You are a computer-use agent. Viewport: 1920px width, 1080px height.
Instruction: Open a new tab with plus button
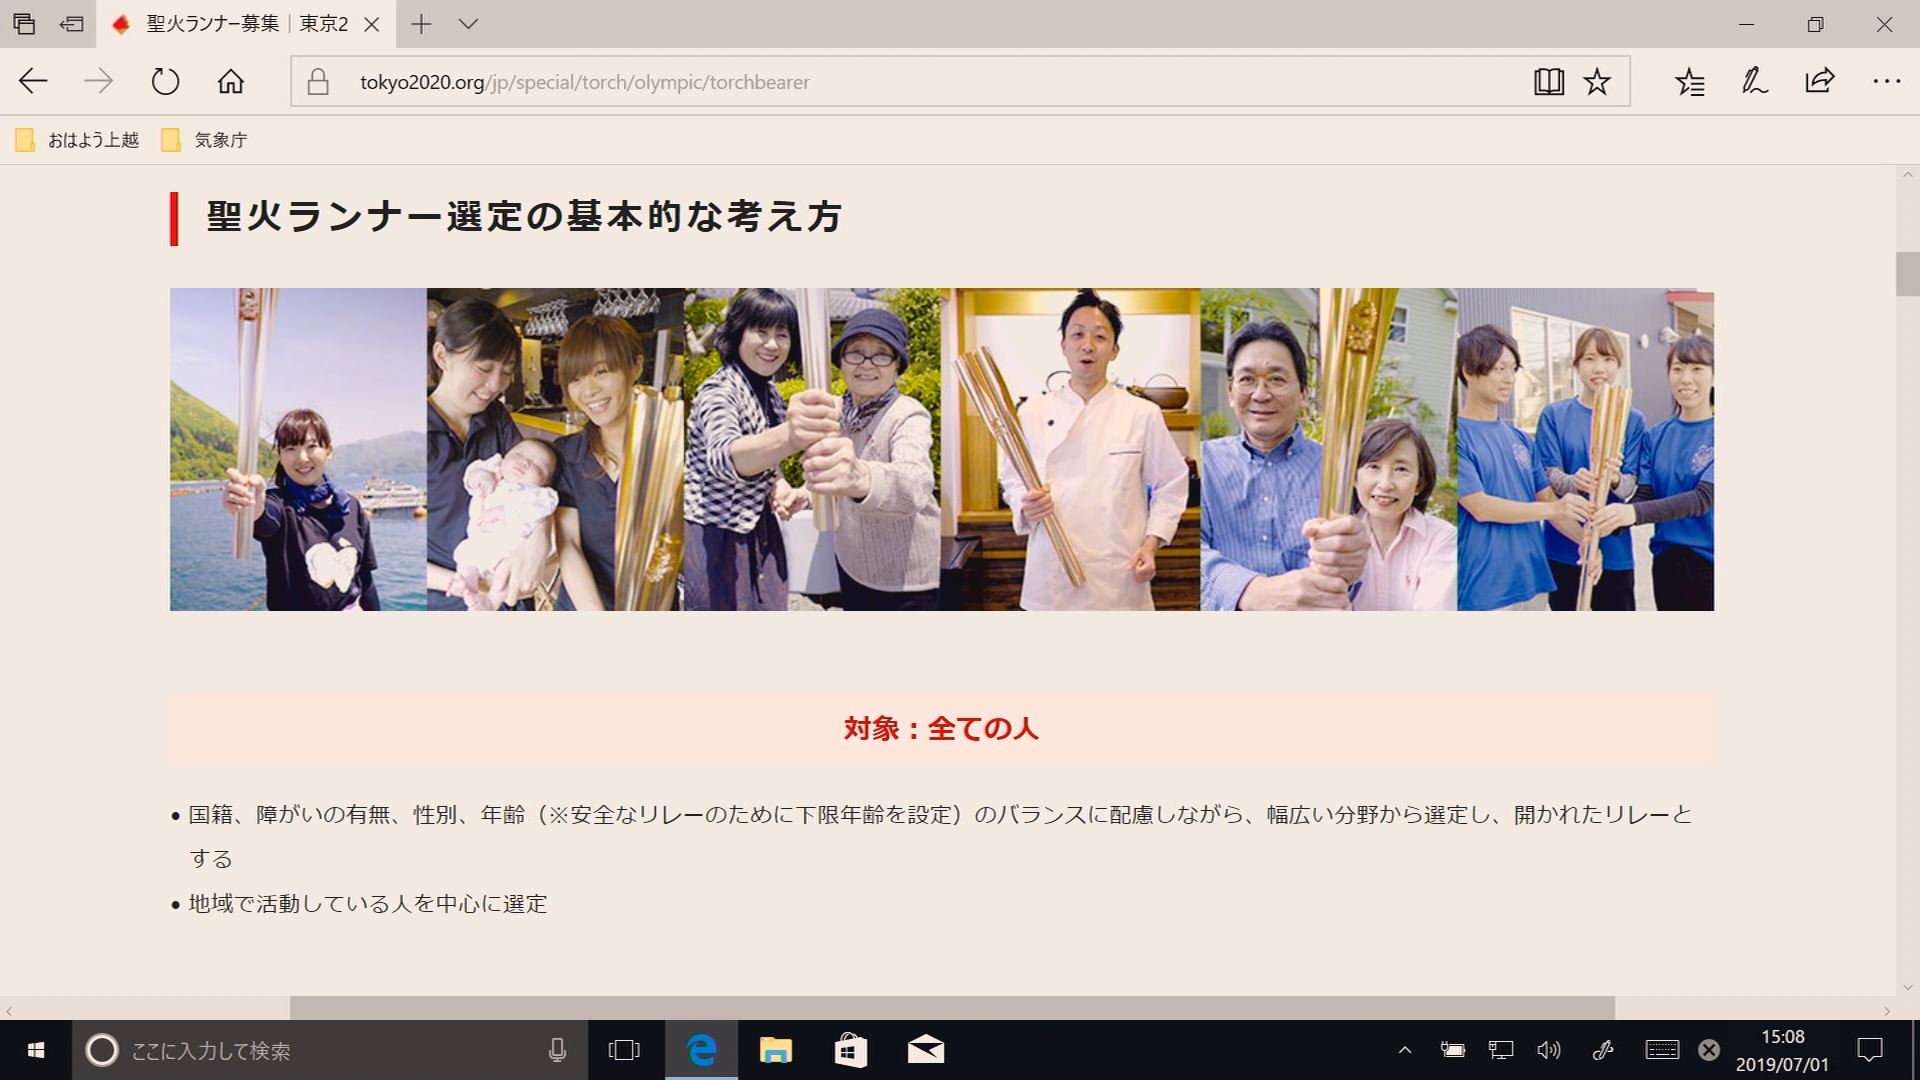pyautogui.click(x=421, y=24)
